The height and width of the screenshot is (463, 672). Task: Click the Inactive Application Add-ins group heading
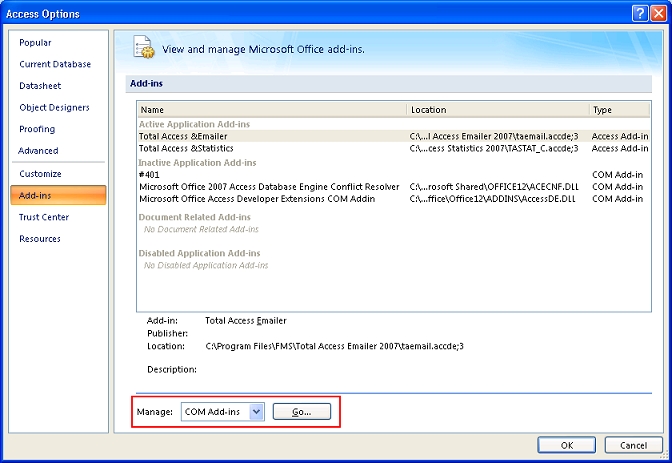pos(197,163)
